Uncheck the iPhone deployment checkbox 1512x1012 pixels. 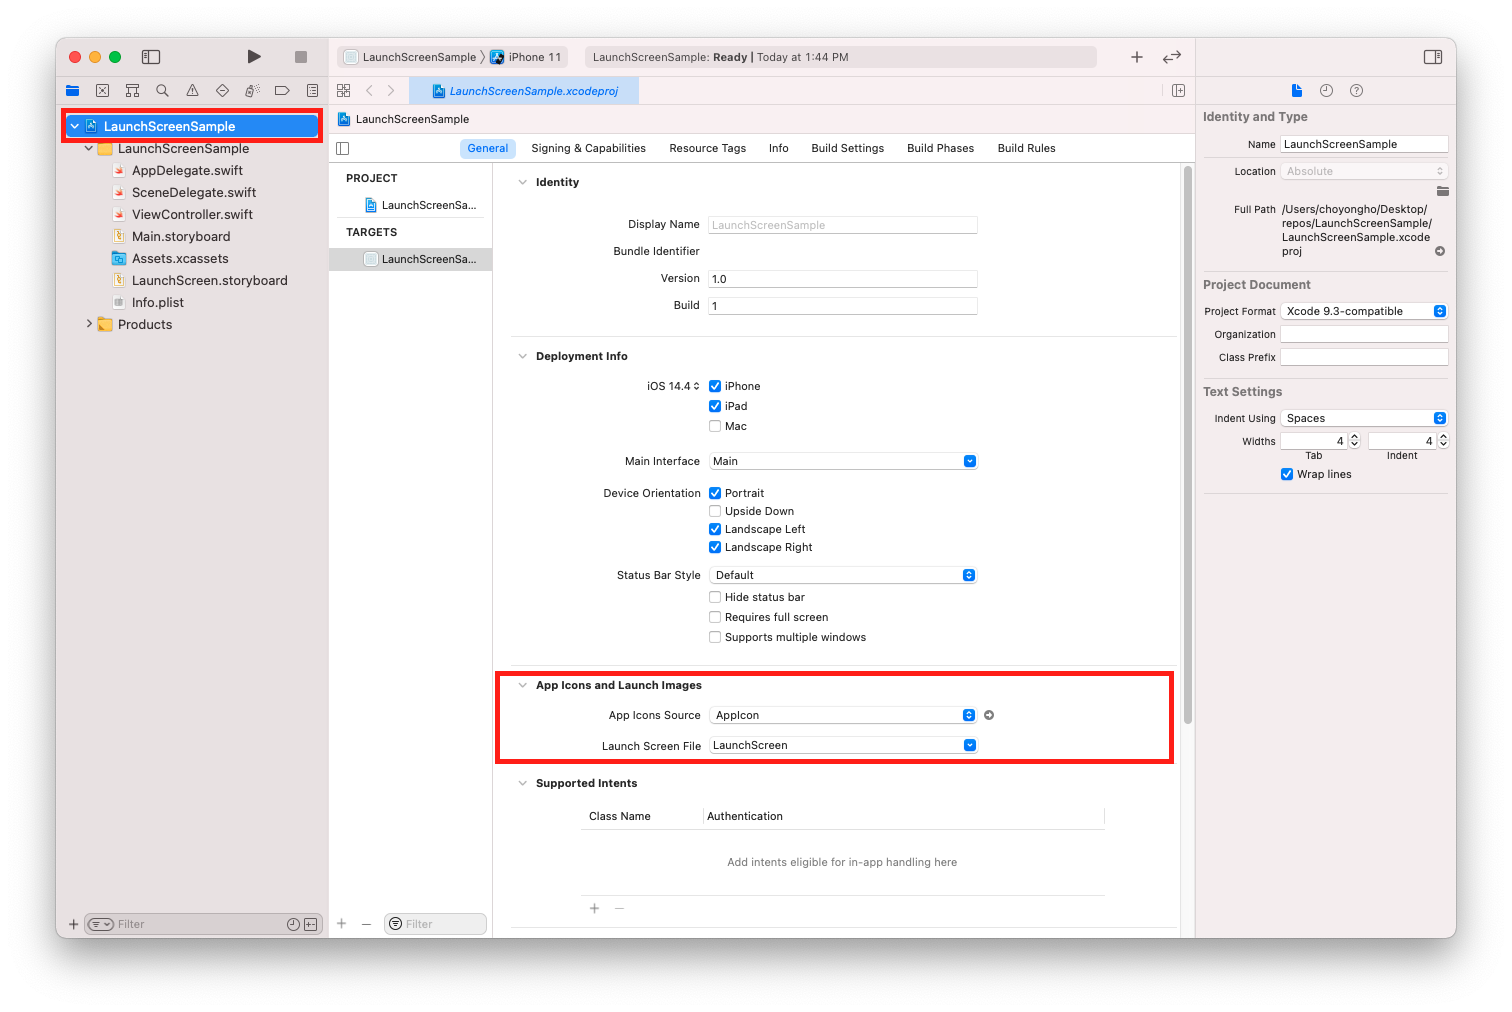pos(715,386)
